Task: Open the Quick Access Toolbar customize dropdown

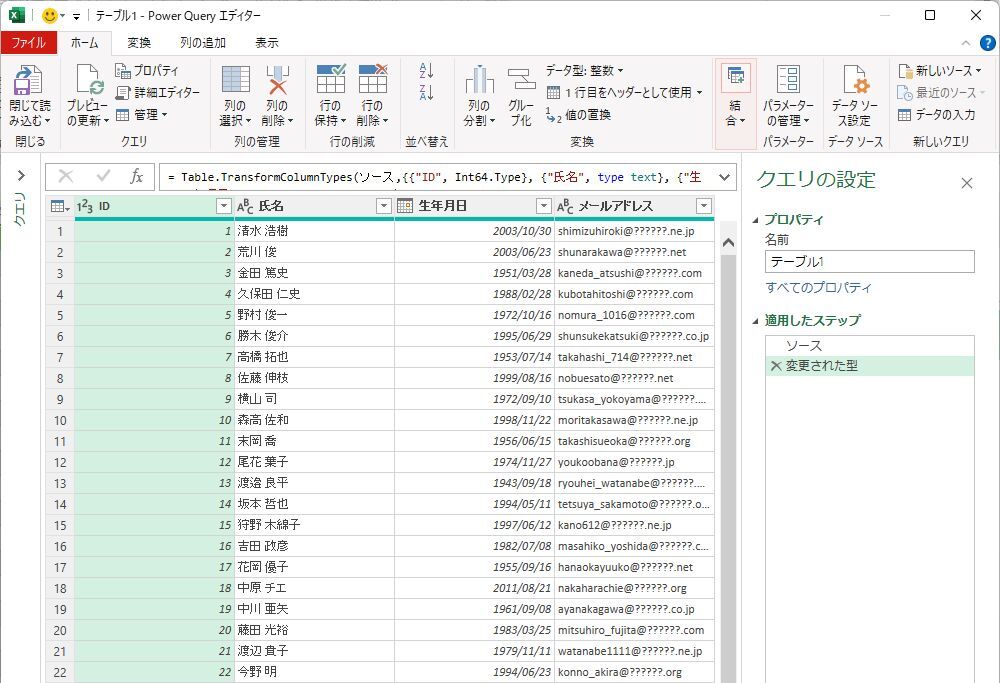Action: coord(76,17)
